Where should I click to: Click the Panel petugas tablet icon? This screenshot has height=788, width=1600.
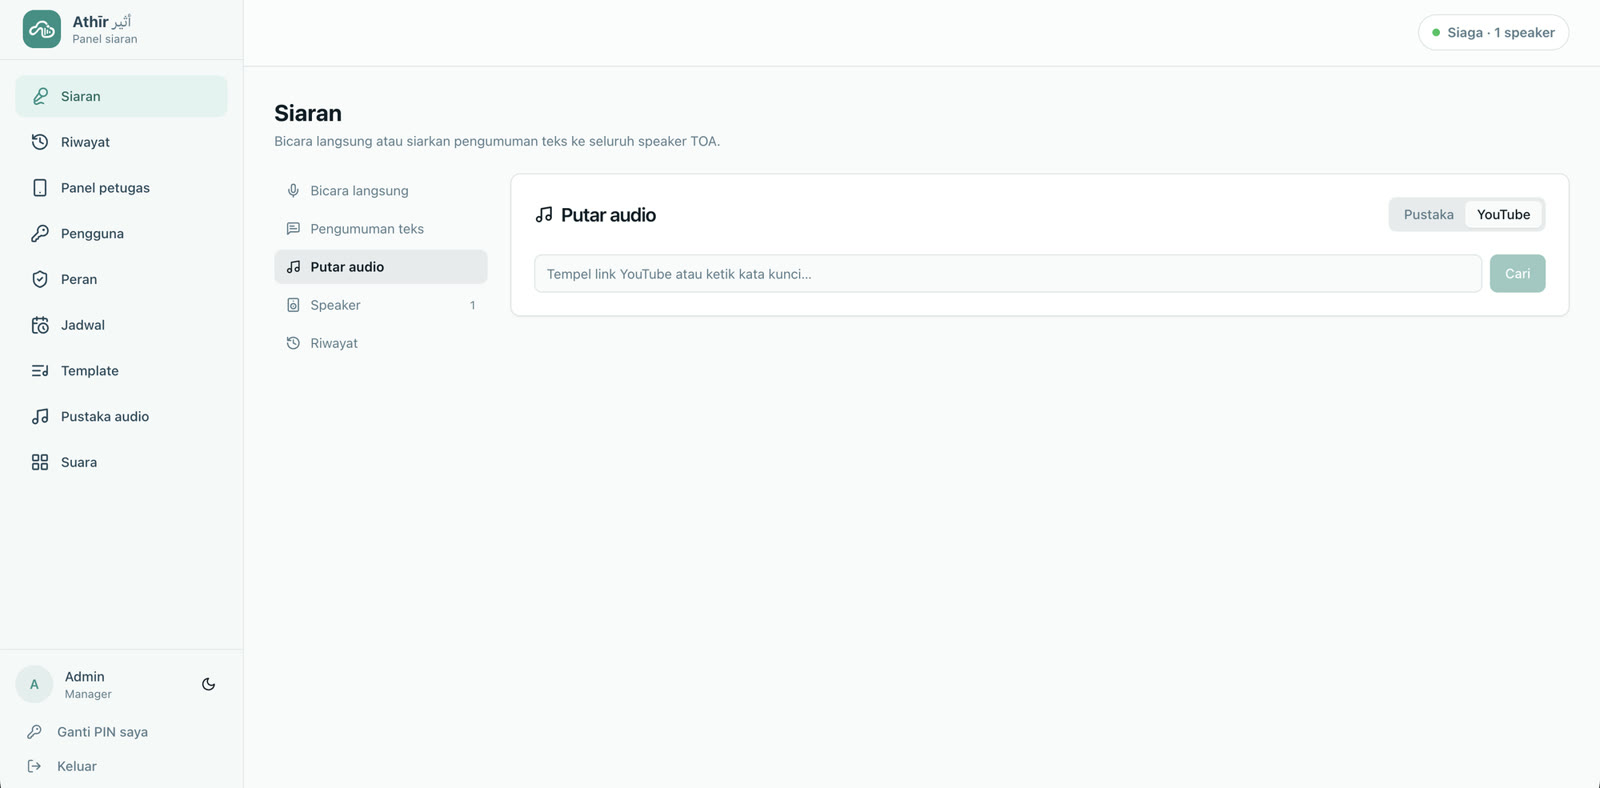[x=40, y=188]
